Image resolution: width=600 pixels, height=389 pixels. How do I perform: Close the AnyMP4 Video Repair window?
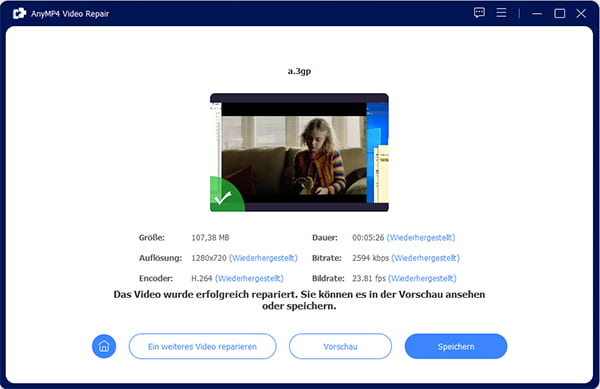pyautogui.click(x=581, y=13)
